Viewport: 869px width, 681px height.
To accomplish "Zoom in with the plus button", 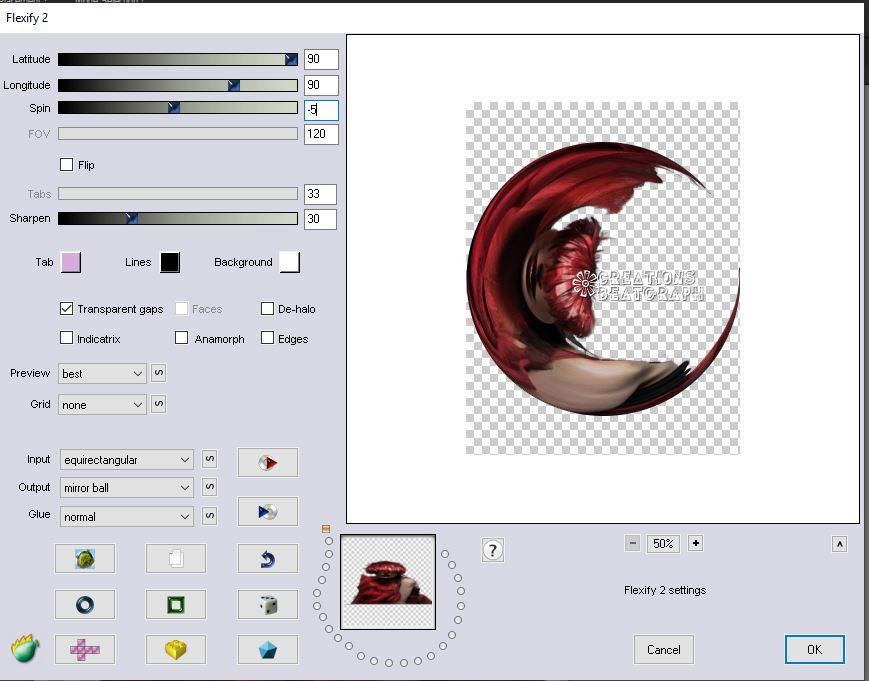I will point(696,543).
